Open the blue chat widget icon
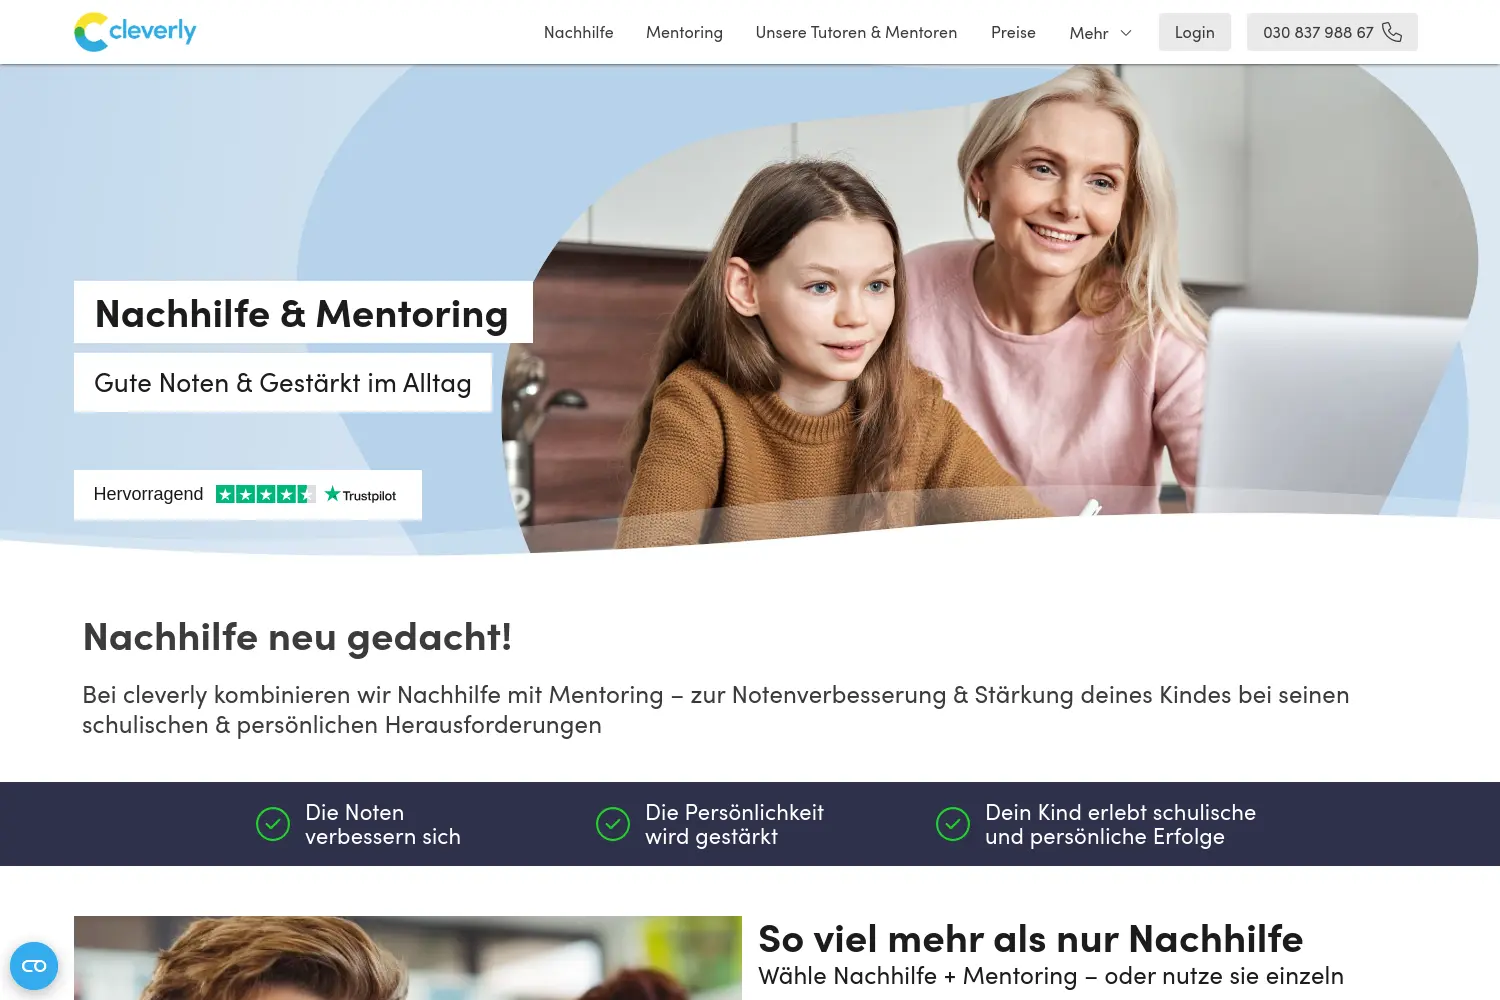Screen dimensions: 1500x1000 pos(34,966)
